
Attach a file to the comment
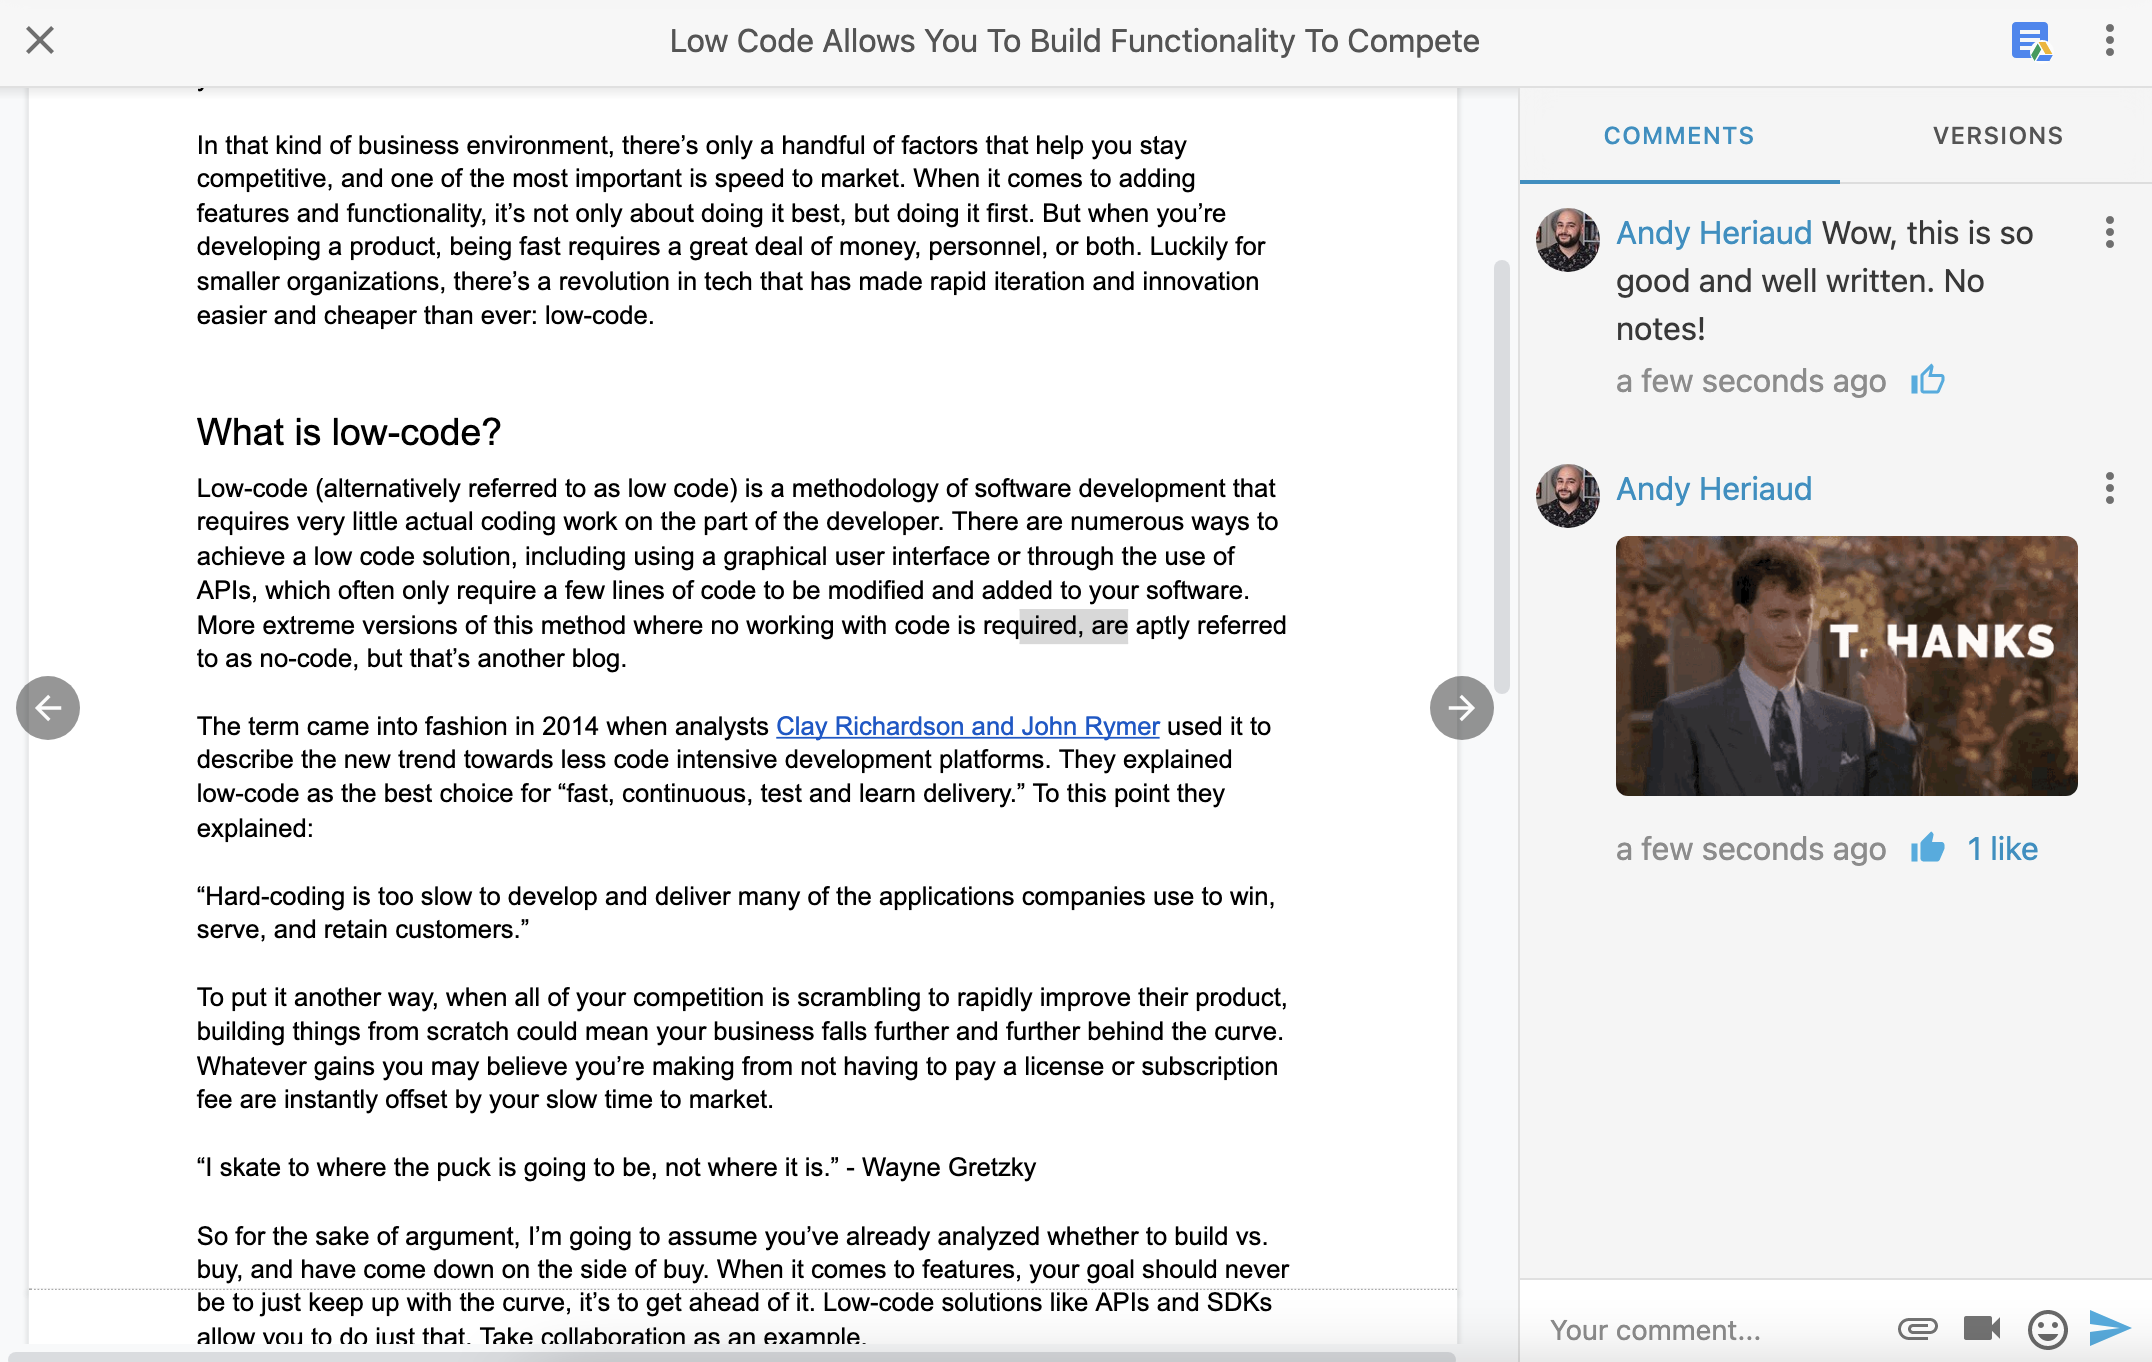point(1917,1329)
